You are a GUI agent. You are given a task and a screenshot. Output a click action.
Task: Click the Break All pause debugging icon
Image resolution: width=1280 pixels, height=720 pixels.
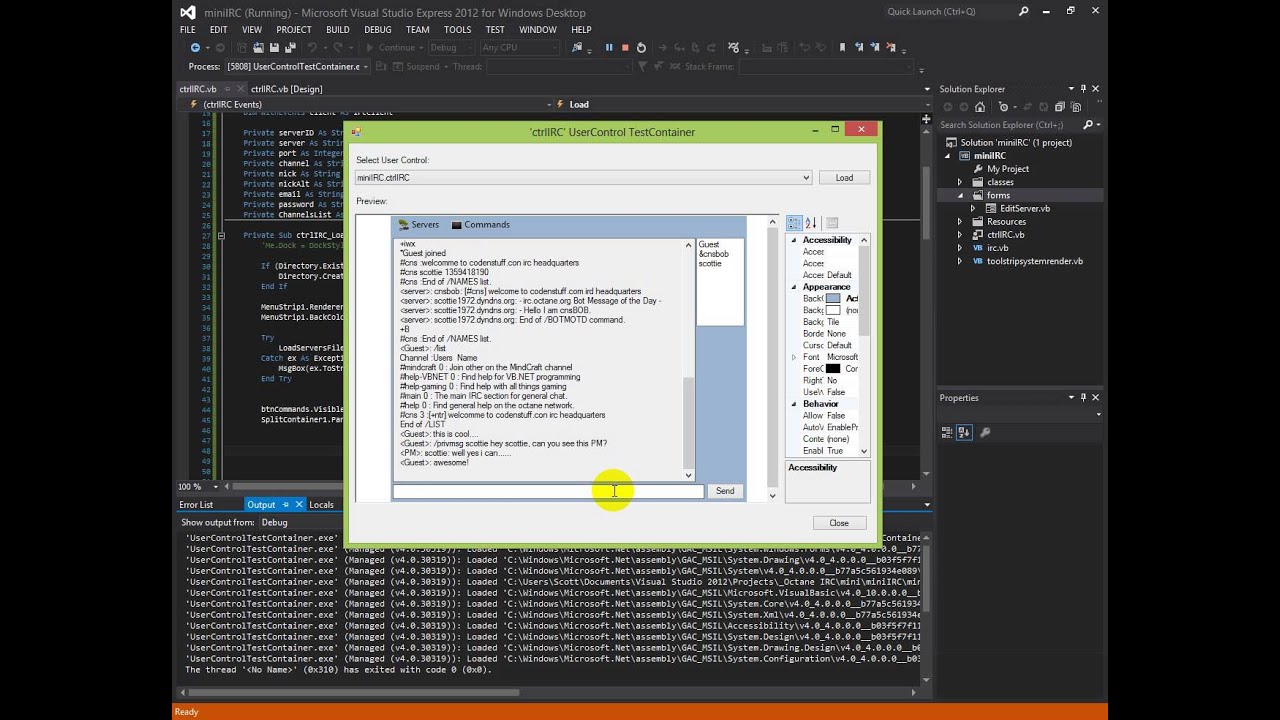608,47
